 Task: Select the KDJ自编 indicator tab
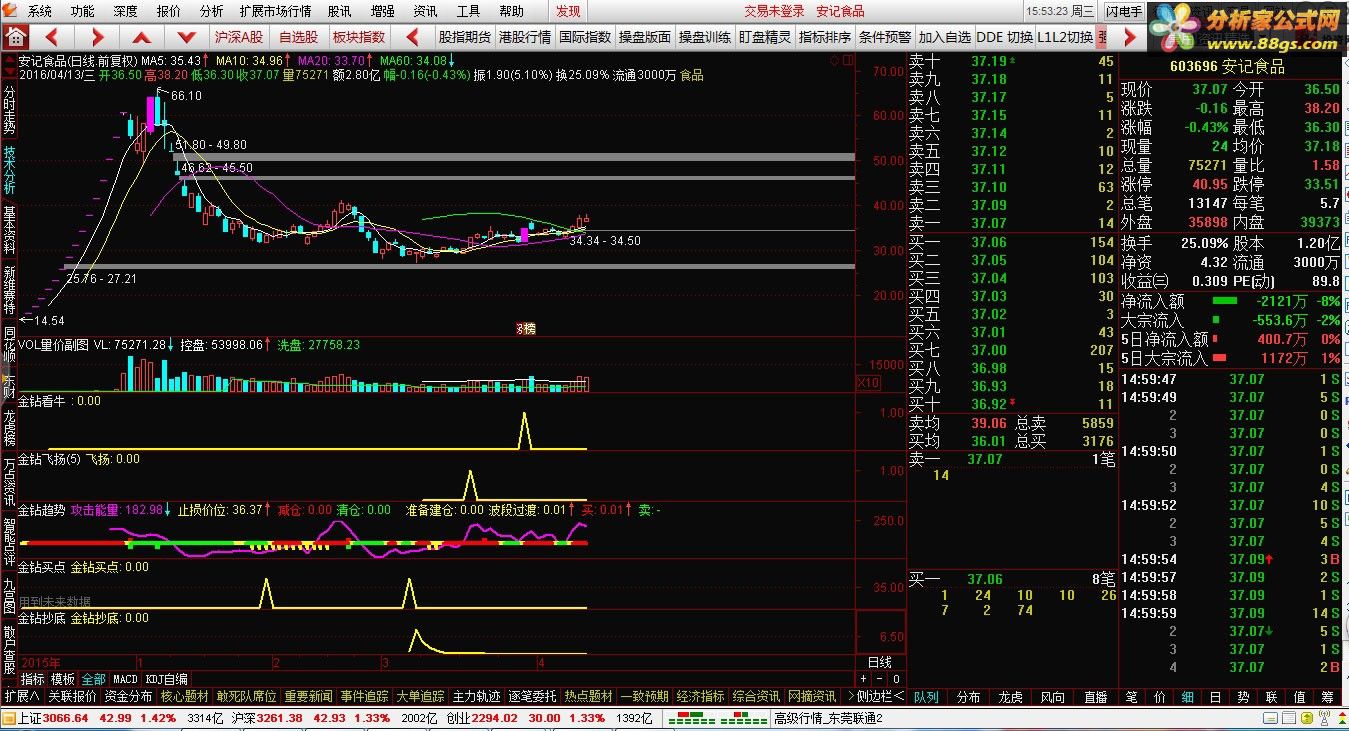tap(166, 679)
